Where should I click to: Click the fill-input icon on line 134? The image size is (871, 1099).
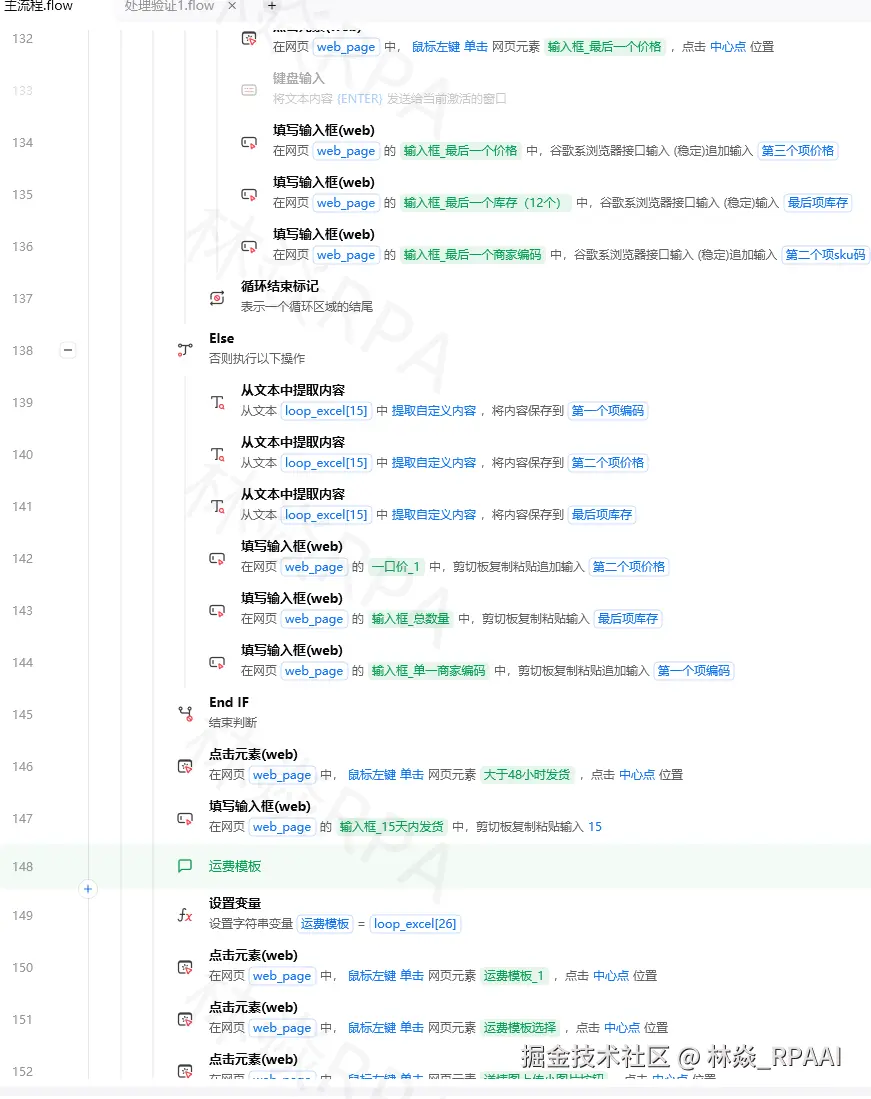tap(249, 142)
